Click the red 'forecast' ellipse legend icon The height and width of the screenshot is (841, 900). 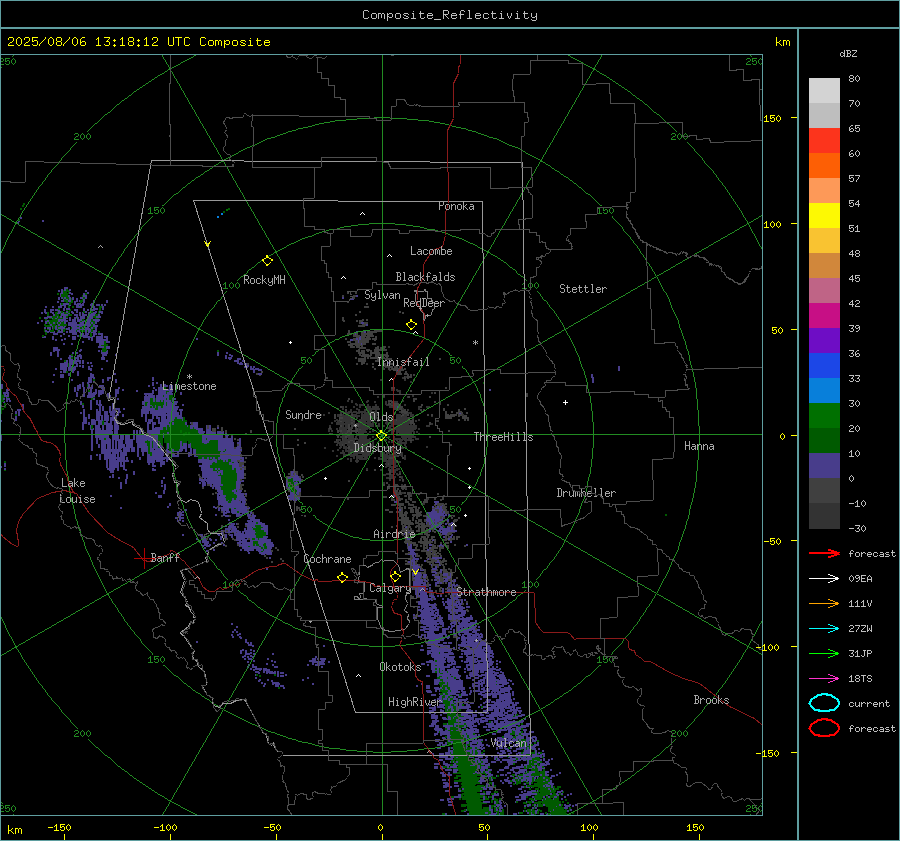point(824,728)
